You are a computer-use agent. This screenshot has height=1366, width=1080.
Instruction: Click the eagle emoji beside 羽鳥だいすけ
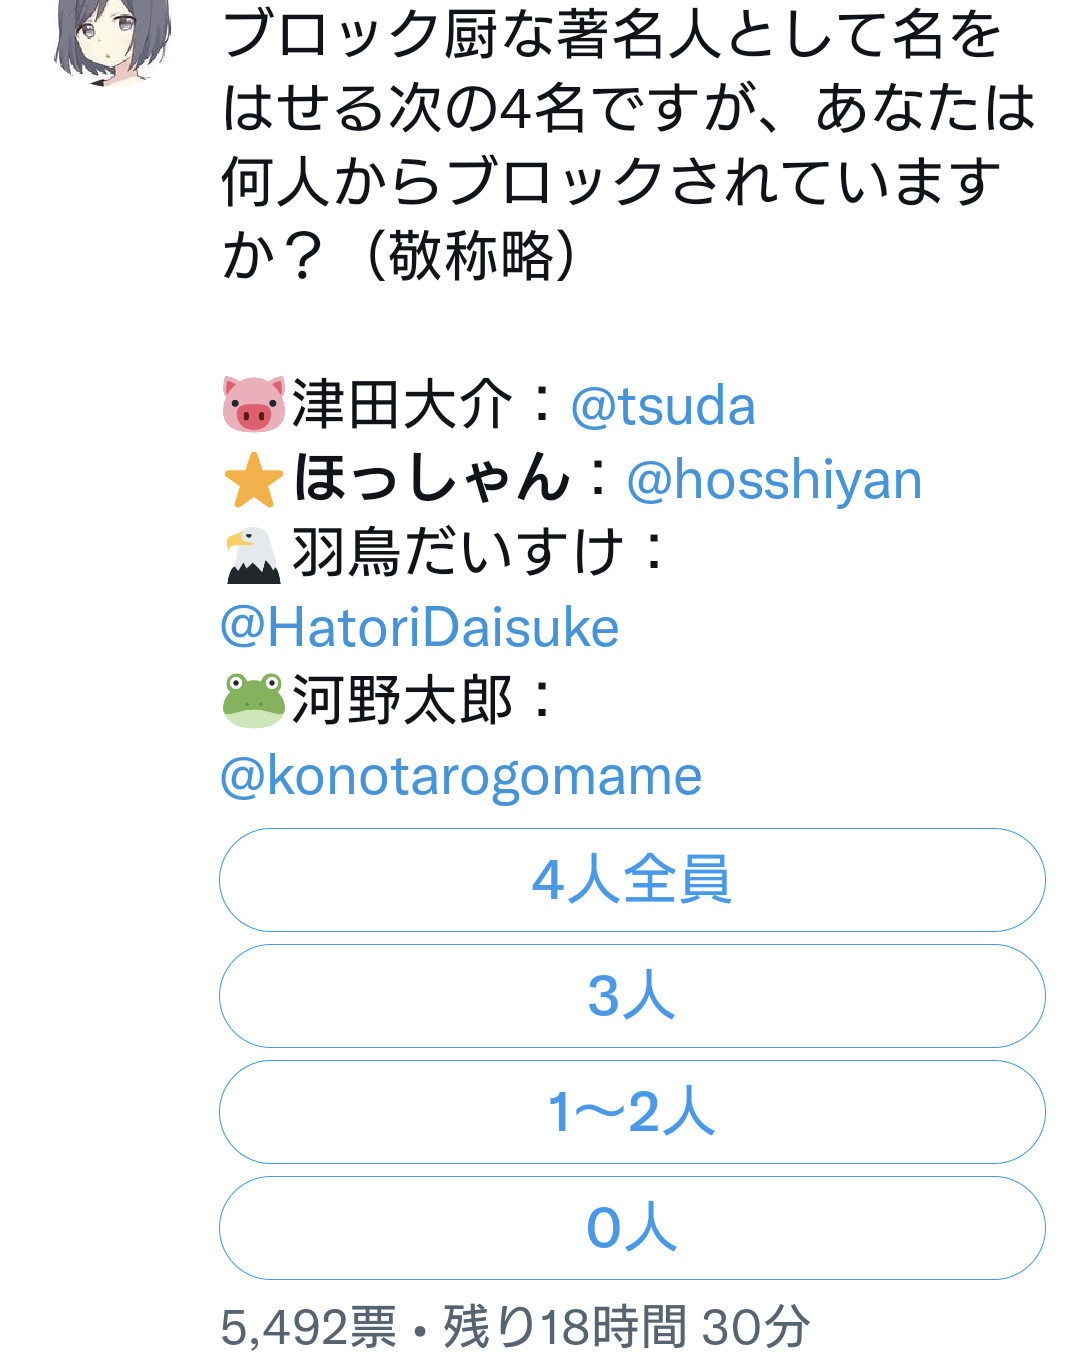(254, 554)
